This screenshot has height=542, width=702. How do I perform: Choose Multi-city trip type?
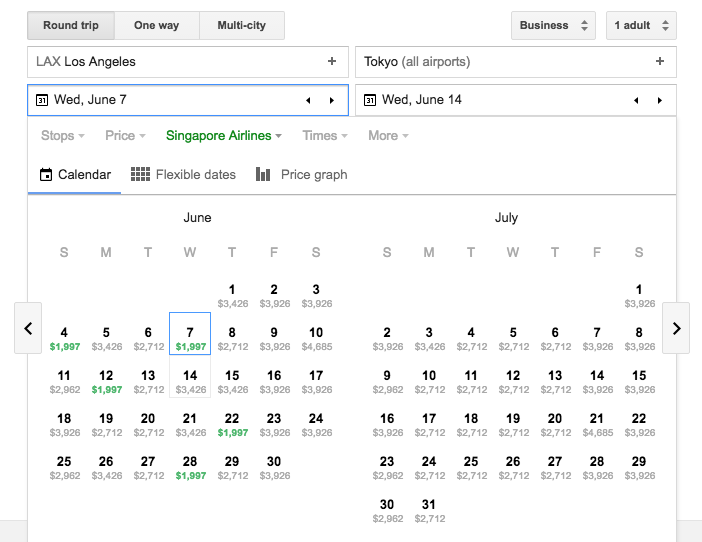click(x=241, y=25)
